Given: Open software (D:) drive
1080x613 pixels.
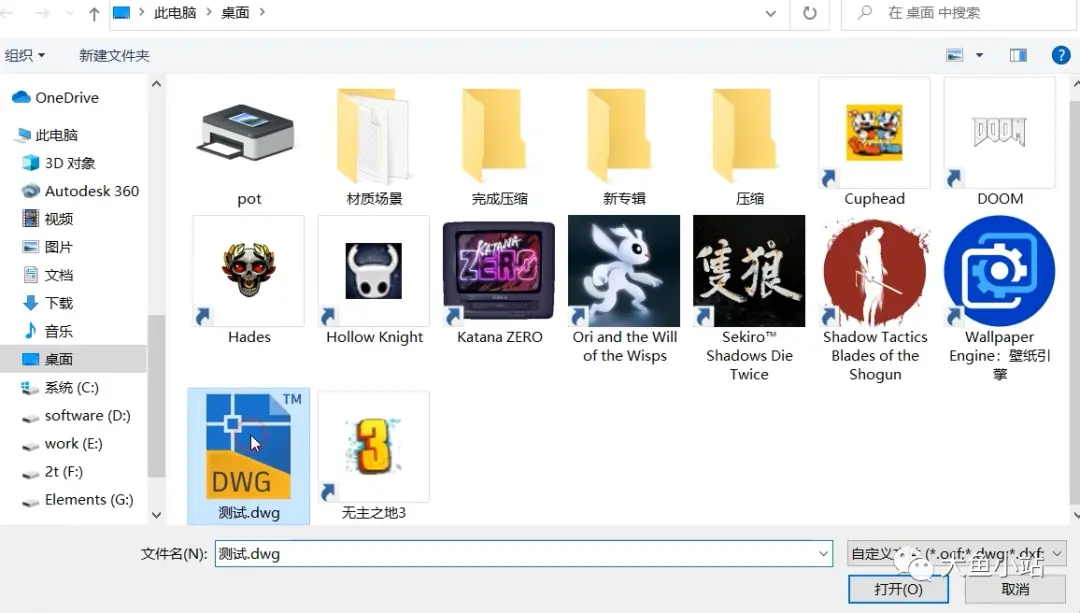Looking at the screenshot, I should click(x=87, y=416).
